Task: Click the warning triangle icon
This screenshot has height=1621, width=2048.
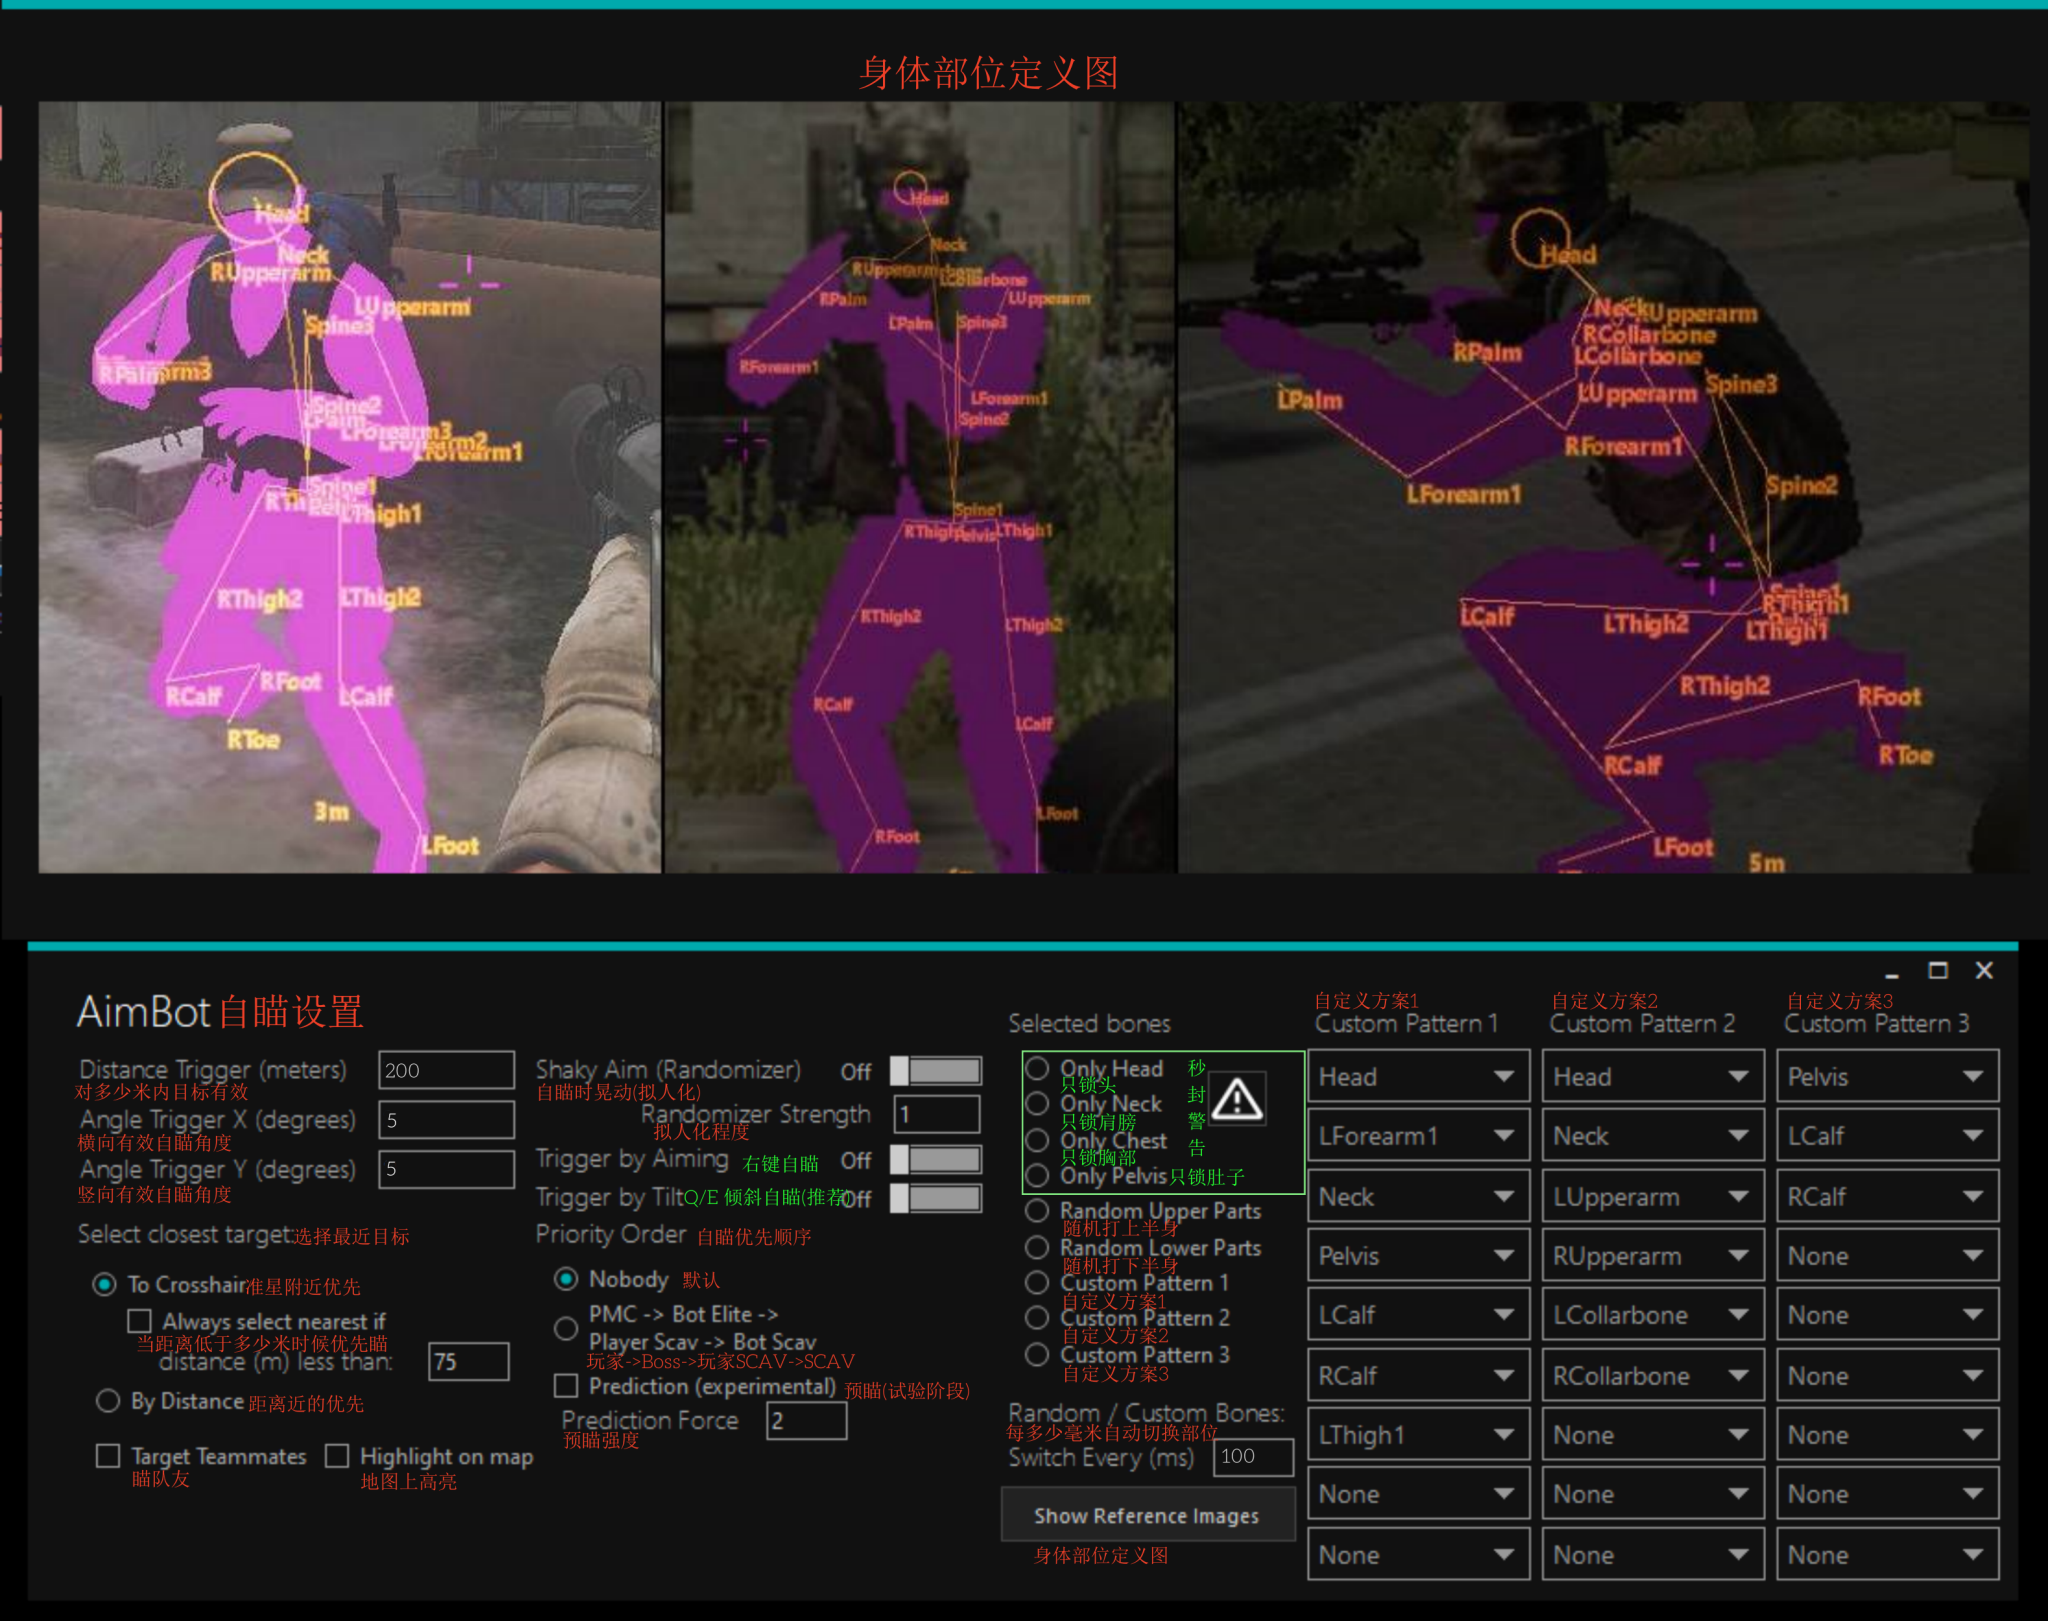Action: [1238, 1099]
